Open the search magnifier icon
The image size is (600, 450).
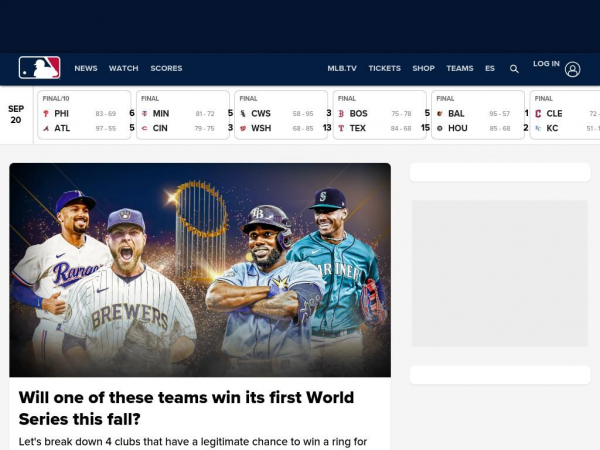514,69
